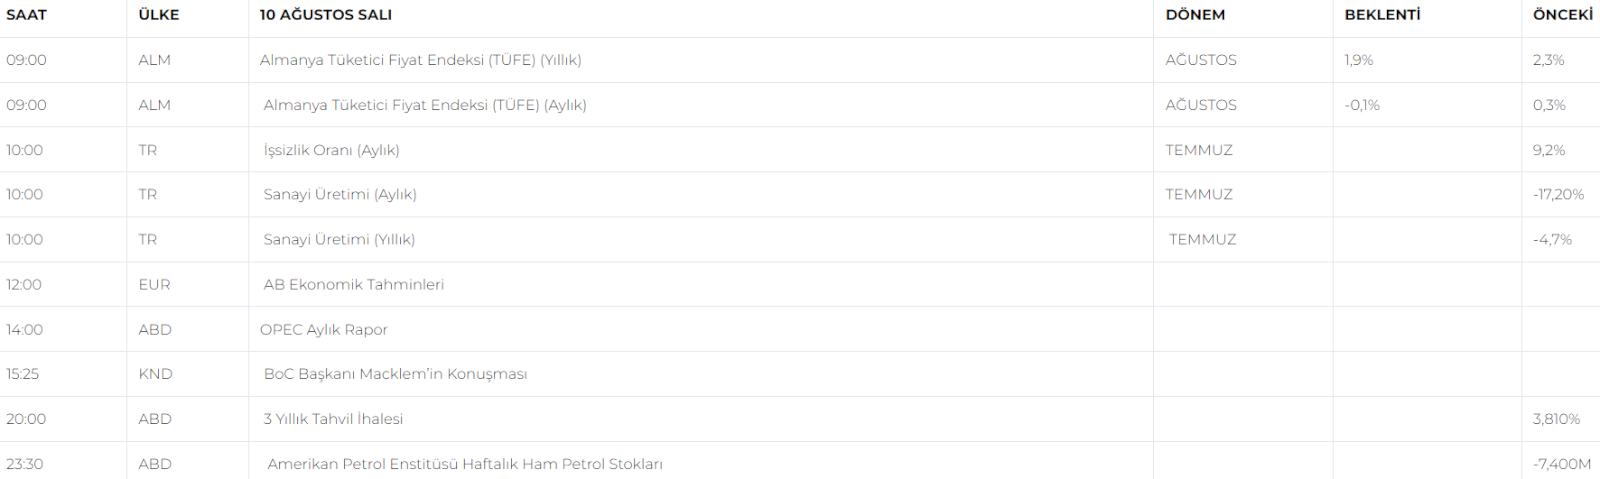The width and height of the screenshot is (1600, 479).
Task: Select the 3 Yıllık Tahvil İhalesi entry
Action: [333, 419]
